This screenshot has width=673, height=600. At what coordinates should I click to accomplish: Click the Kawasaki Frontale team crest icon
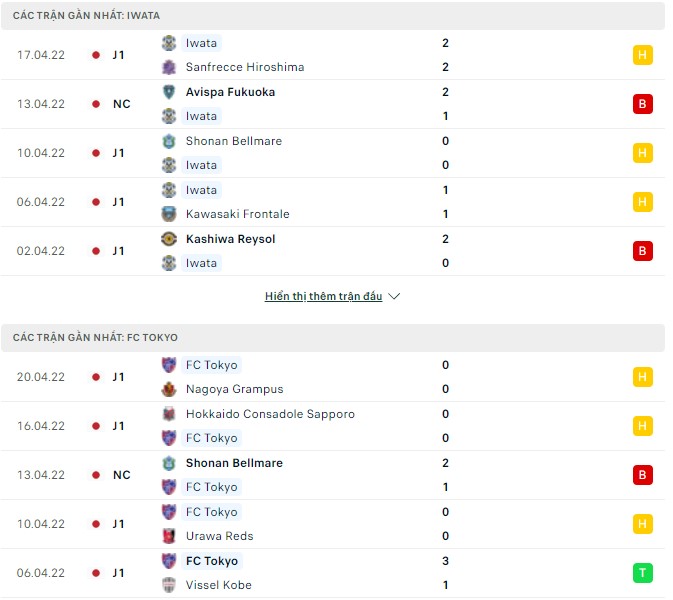pos(169,214)
